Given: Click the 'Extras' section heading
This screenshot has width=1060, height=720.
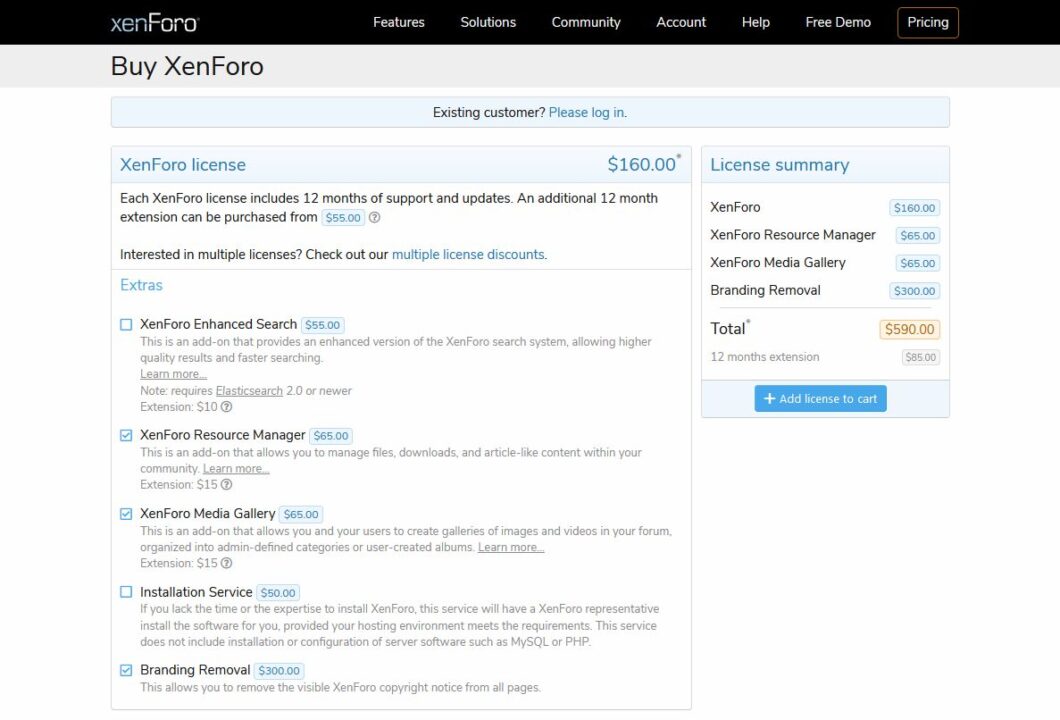Looking at the screenshot, I should pos(141,285).
